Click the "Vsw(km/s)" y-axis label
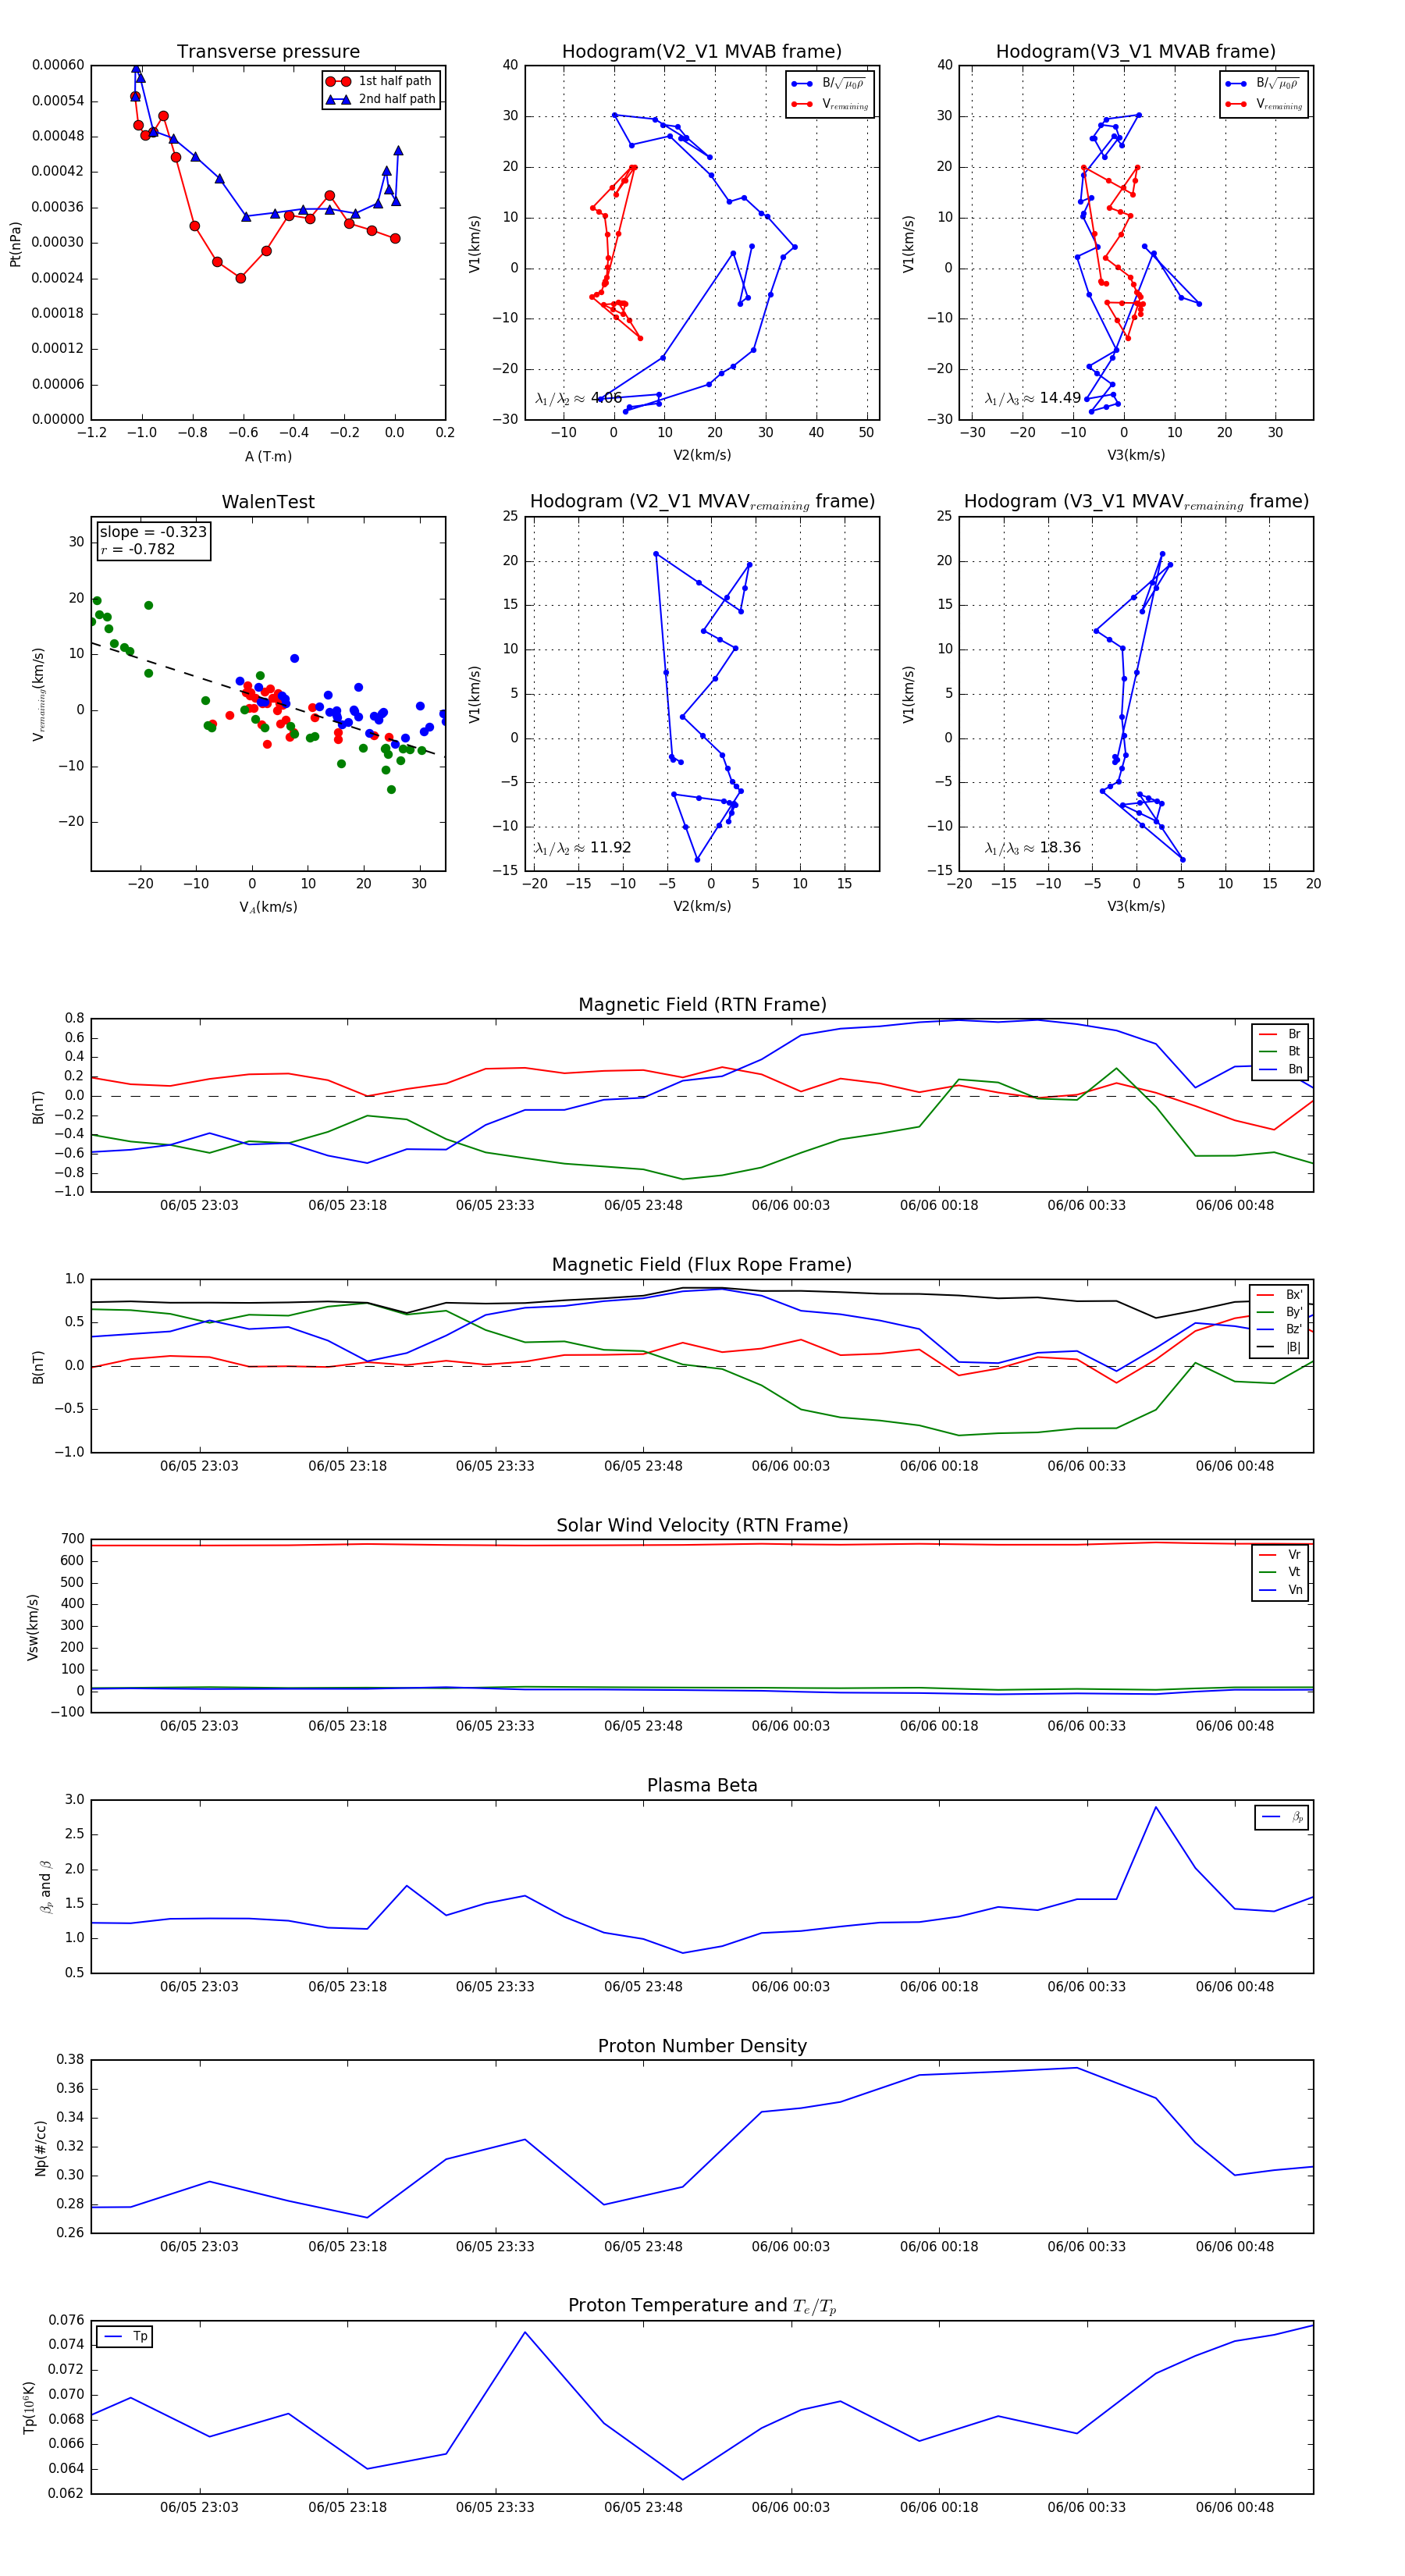Image resolution: width=1405 pixels, height=2576 pixels. [x=33, y=1627]
